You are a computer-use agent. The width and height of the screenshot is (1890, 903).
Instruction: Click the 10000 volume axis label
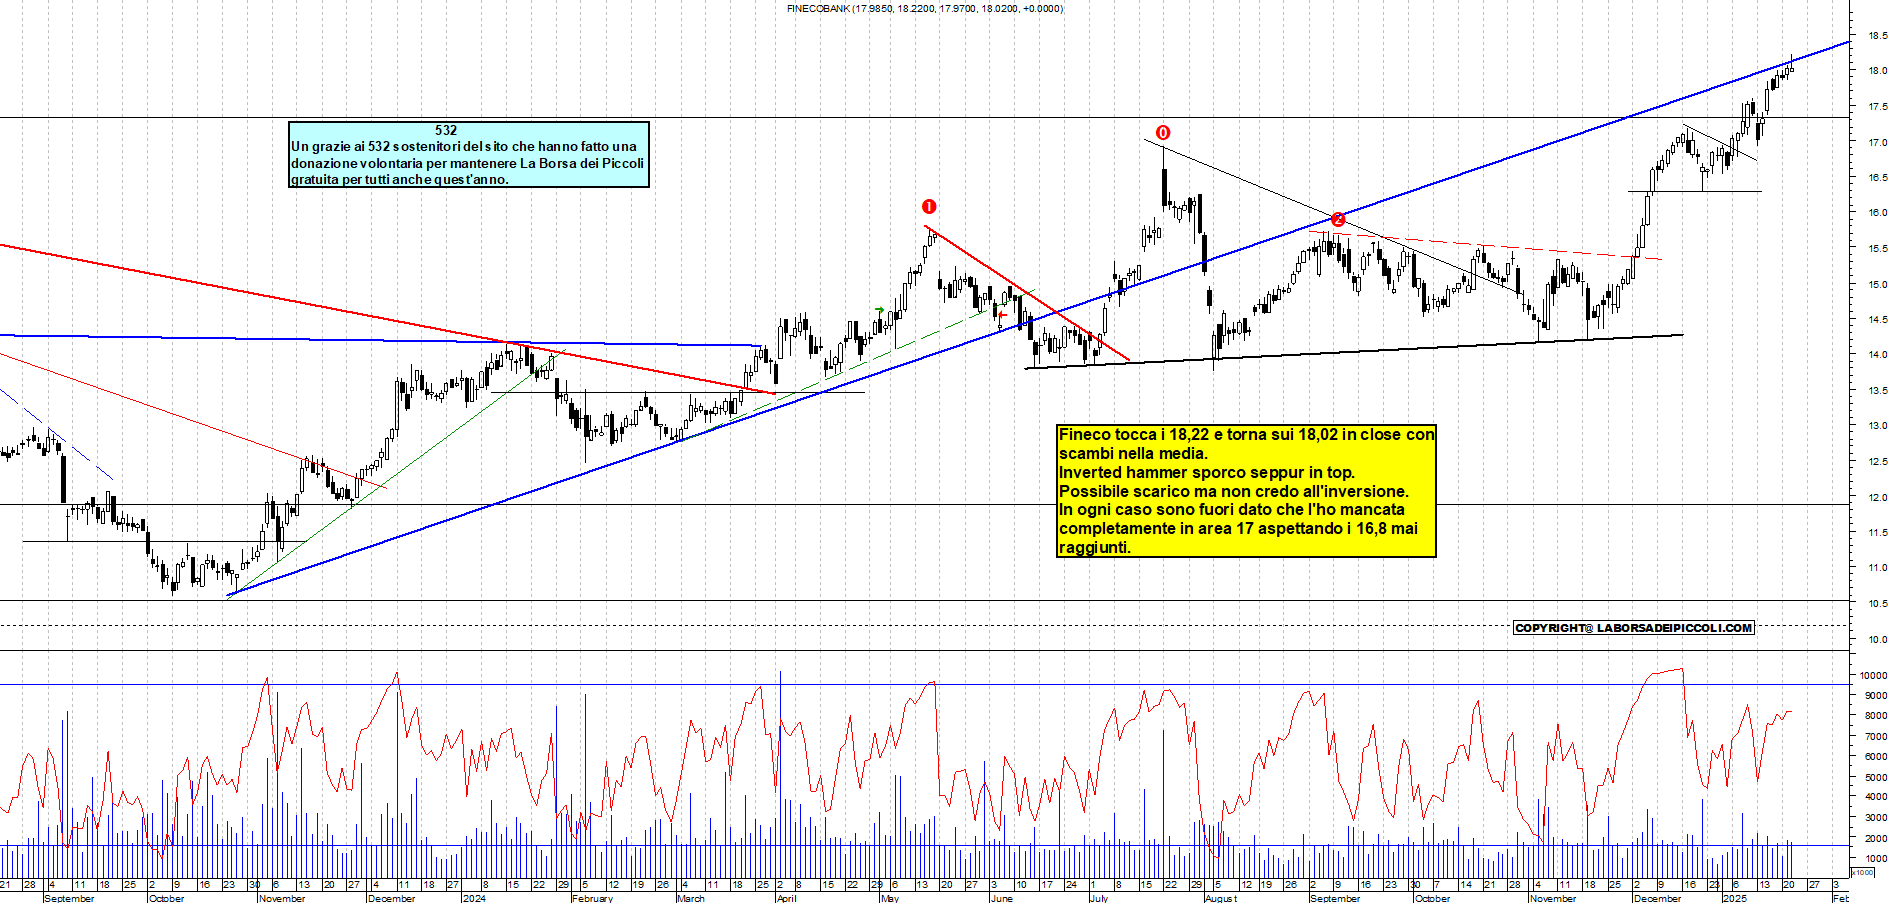coord(1873,676)
